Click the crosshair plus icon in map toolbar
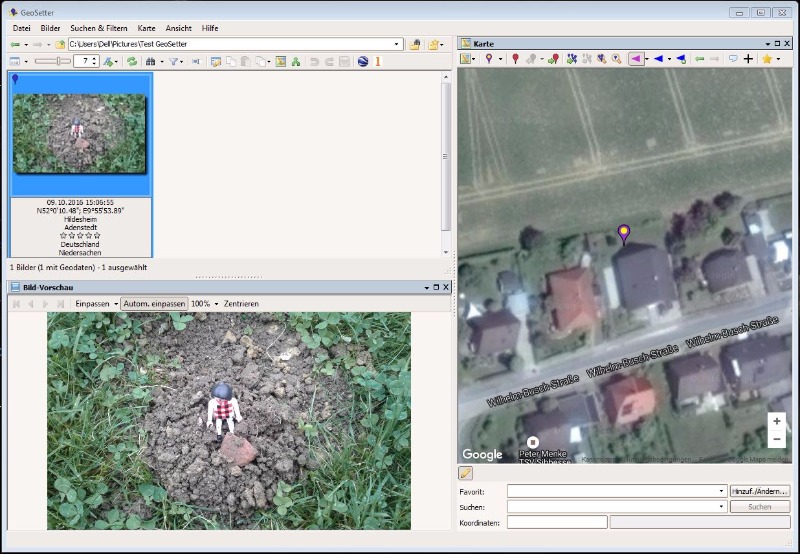The height and width of the screenshot is (554, 800). [x=748, y=60]
